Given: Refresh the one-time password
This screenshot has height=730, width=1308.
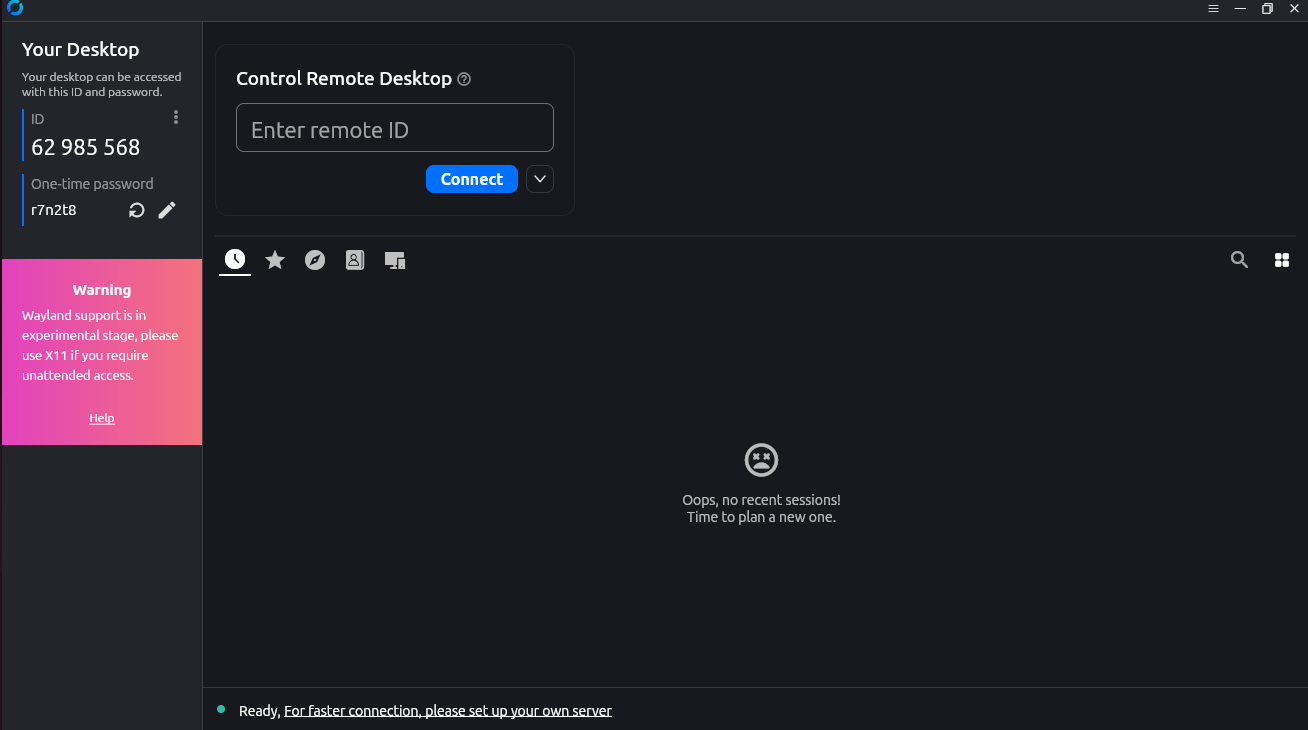Looking at the screenshot, I should pyautogui.click(x=137, y=210).
